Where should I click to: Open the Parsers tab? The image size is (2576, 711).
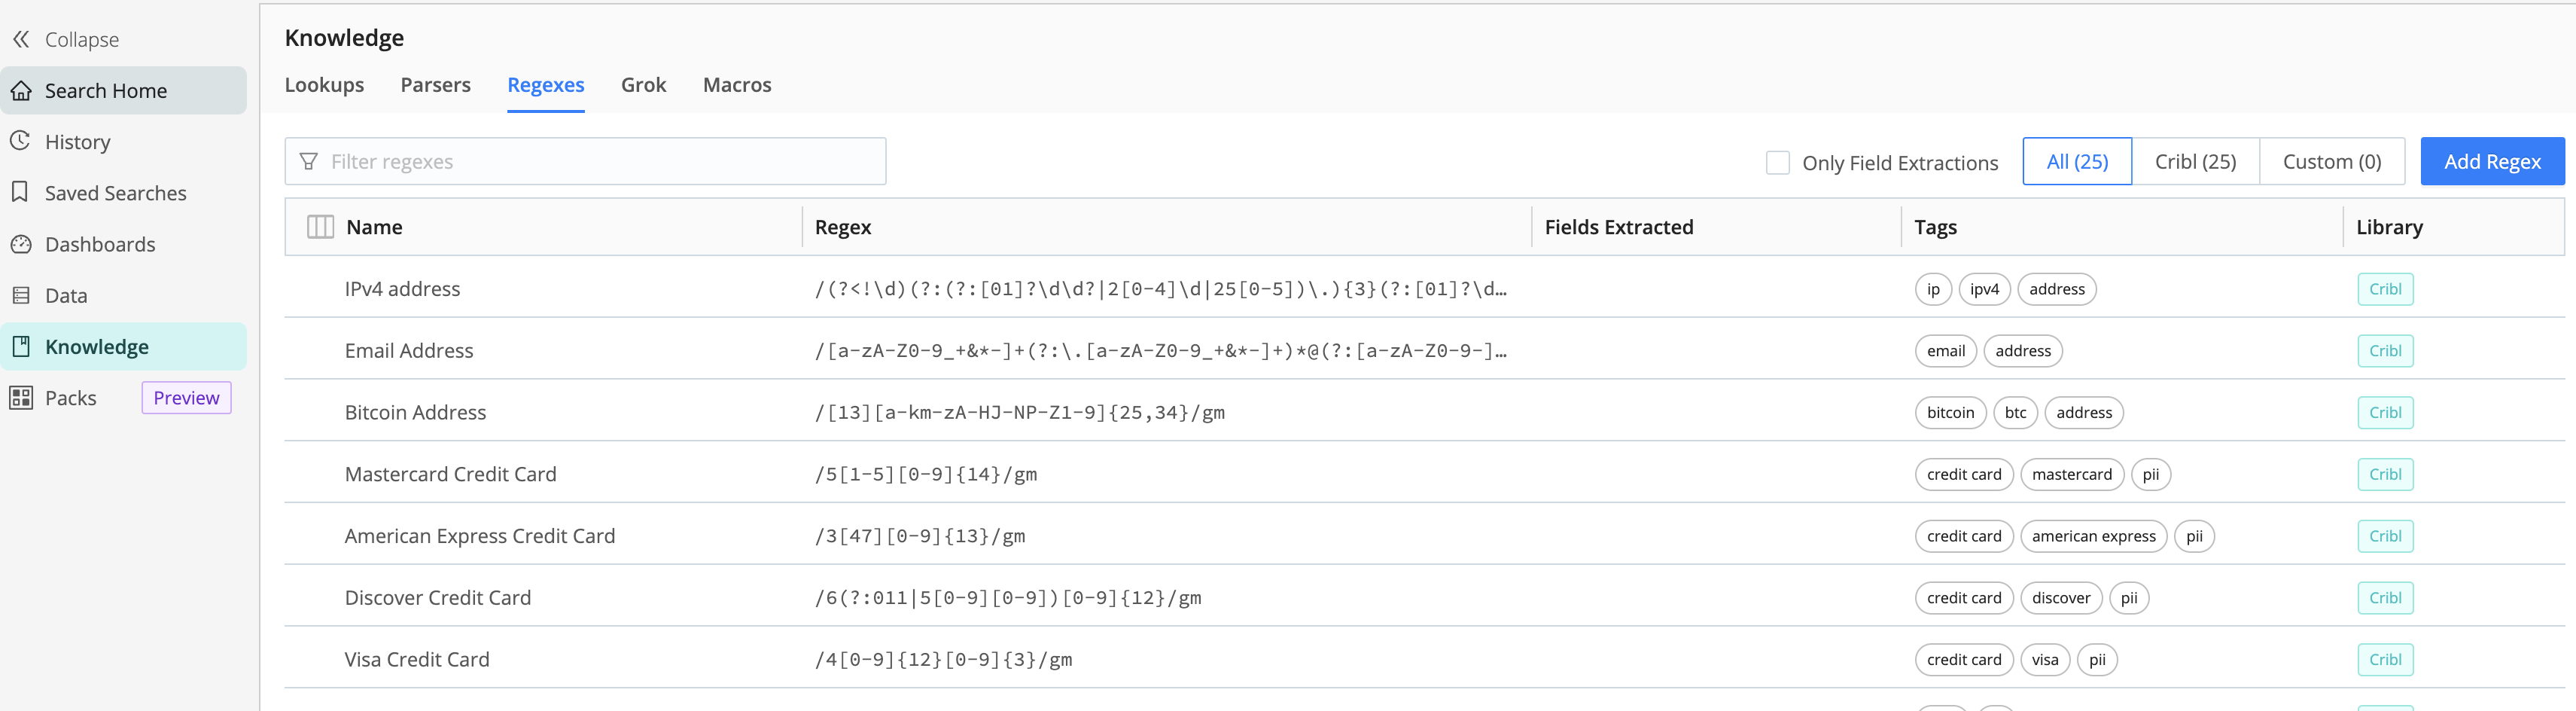pos(435,85)
